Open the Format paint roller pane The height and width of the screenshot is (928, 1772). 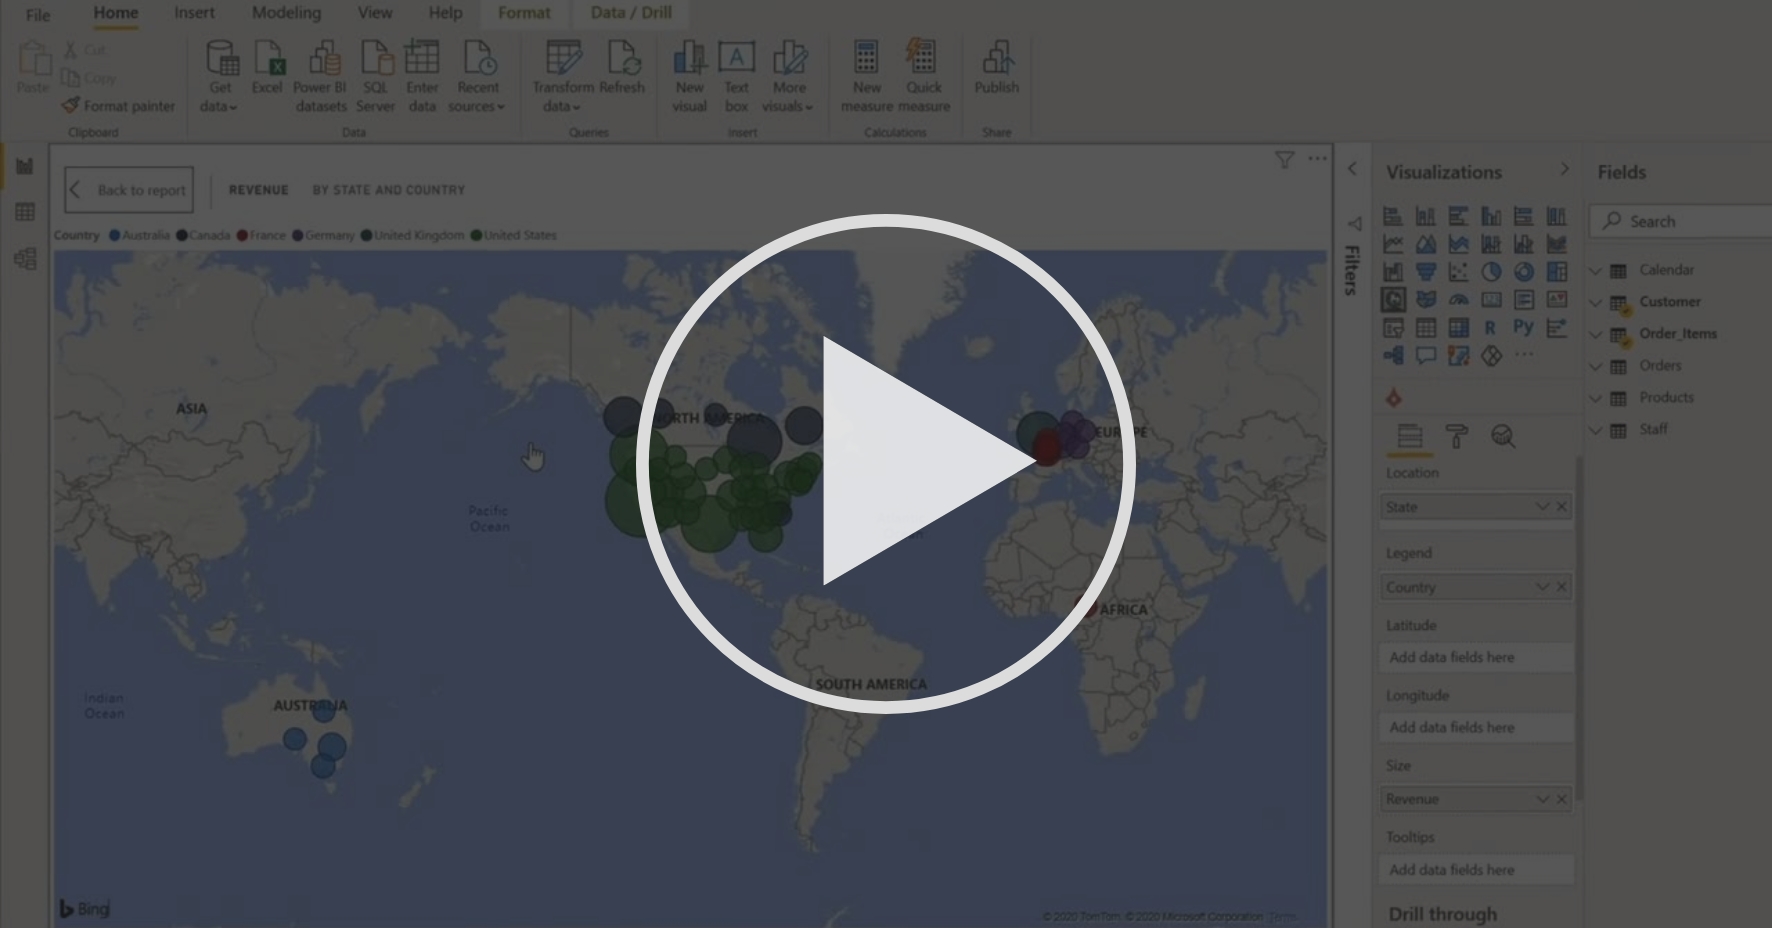(x=1459, y=438)
